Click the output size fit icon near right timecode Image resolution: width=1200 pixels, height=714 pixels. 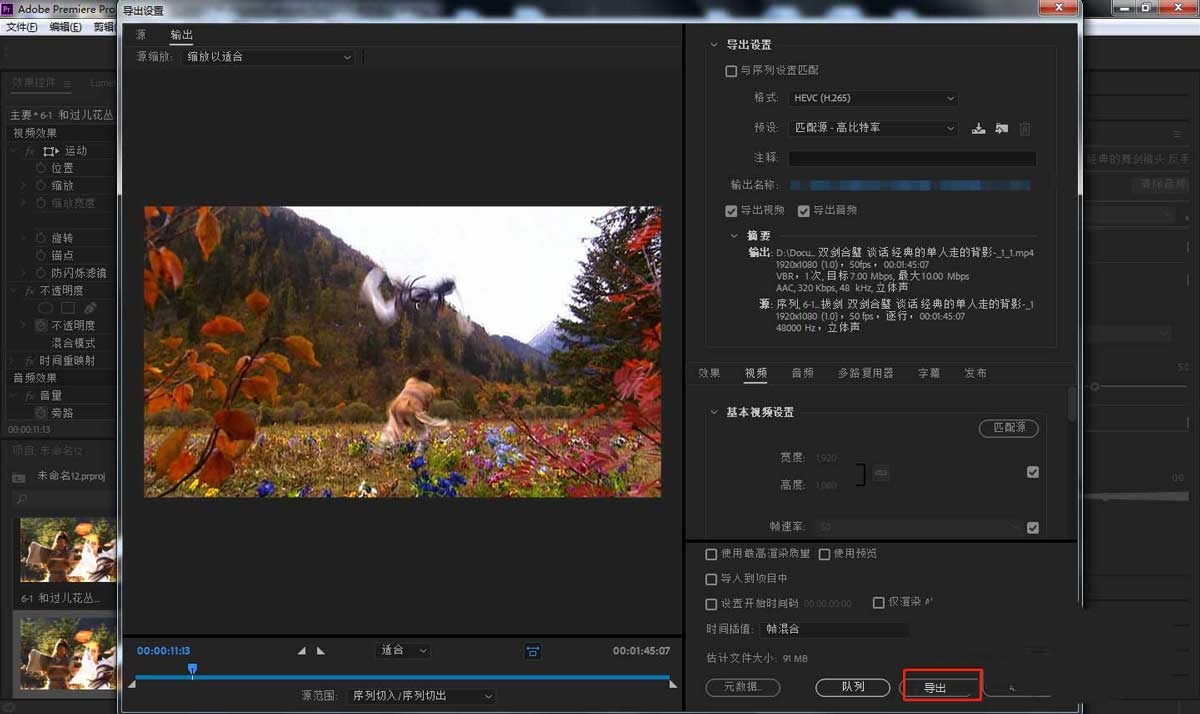pos(532,650)
